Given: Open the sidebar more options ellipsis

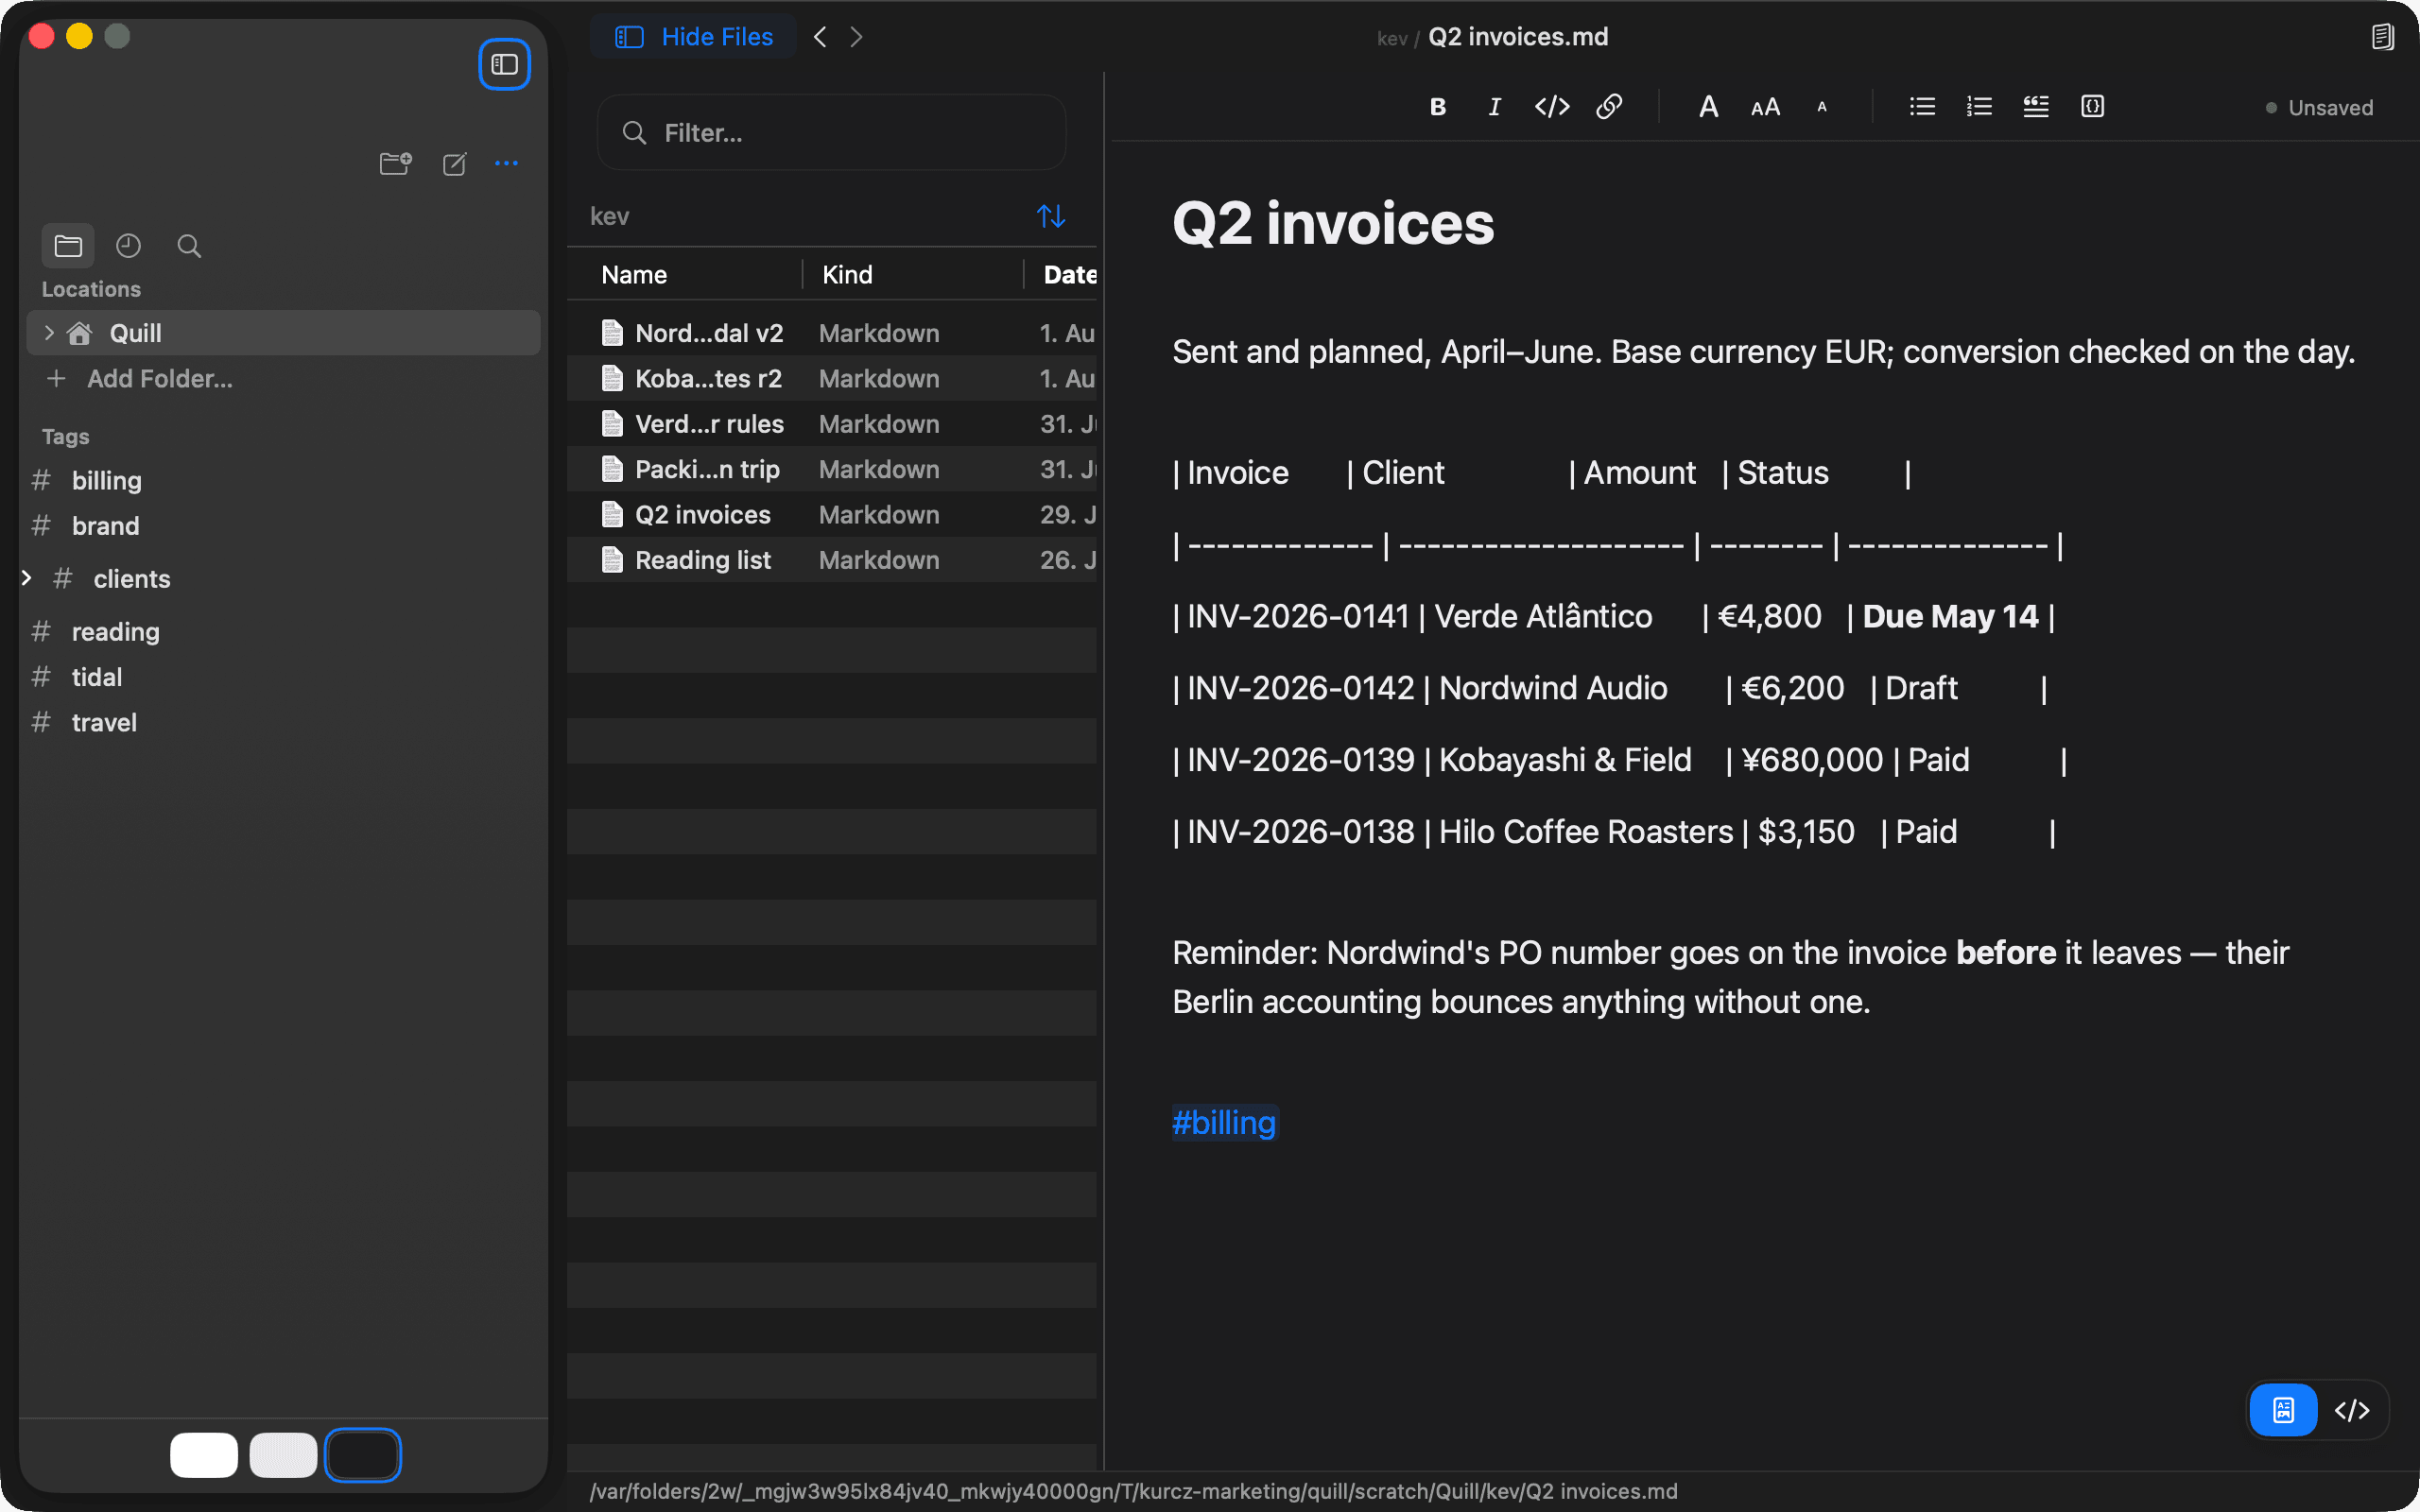Looking at the screenshot, I should click(x=507, y=163).
